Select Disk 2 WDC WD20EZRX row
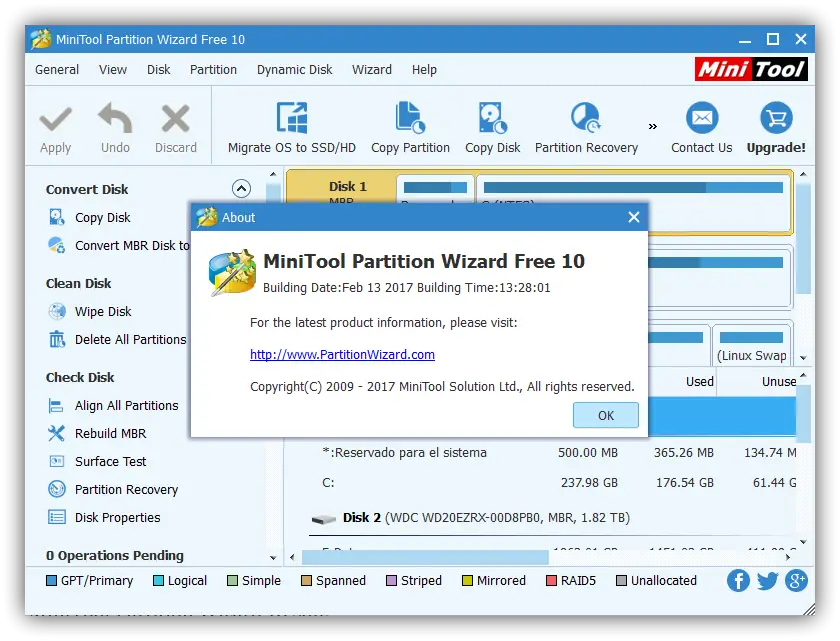The width and height of the screenshot is (840, 641). click(x=554, y=518)
